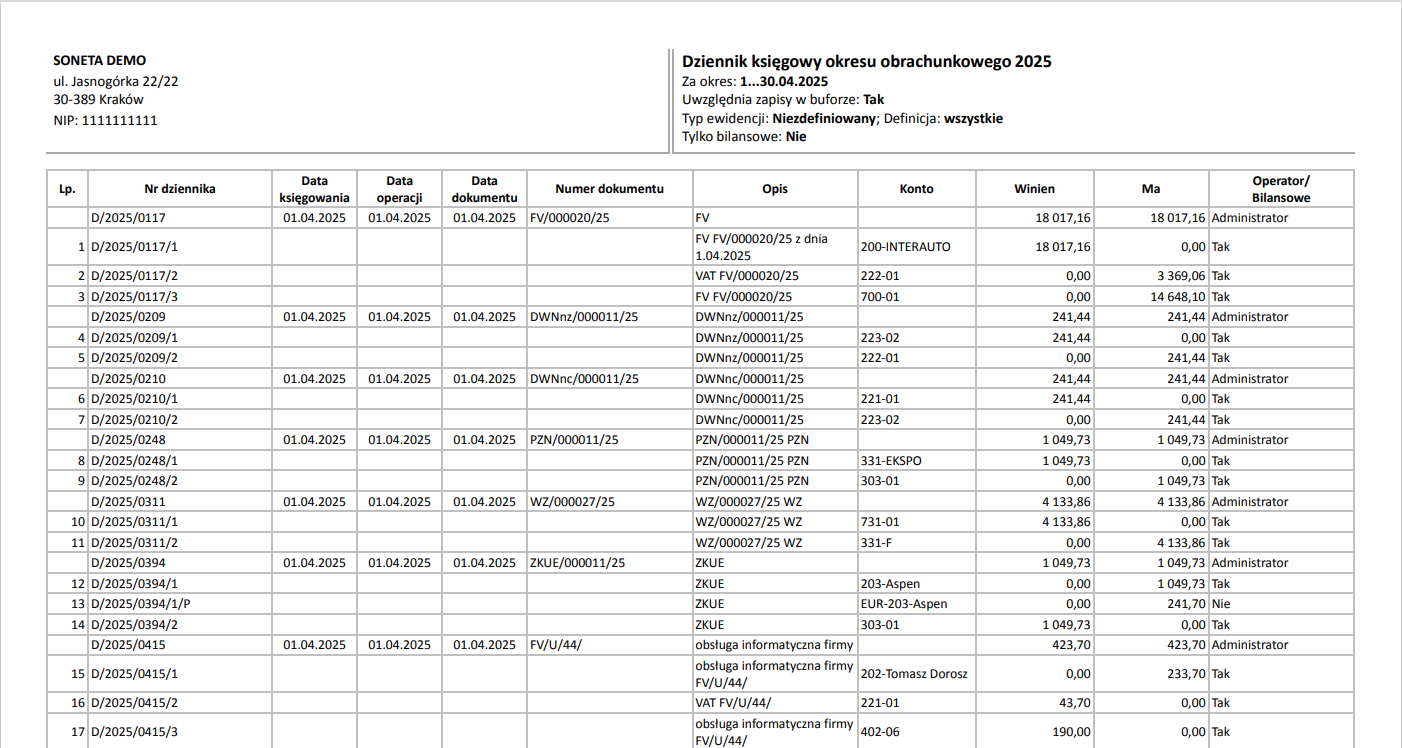Select the EUR-203-Aspen account cell
1402x748 pixels.
point(903,604)
